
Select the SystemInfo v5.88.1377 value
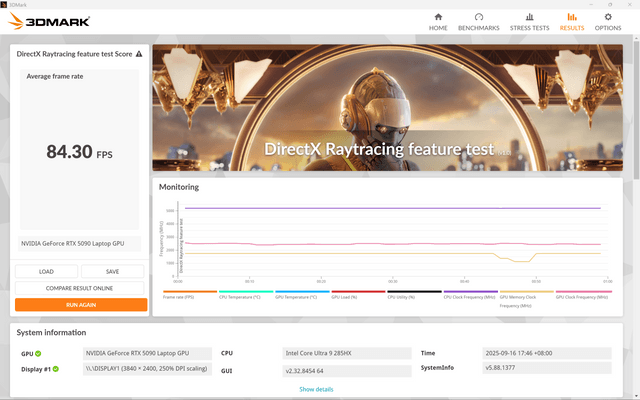click(547, 368)
